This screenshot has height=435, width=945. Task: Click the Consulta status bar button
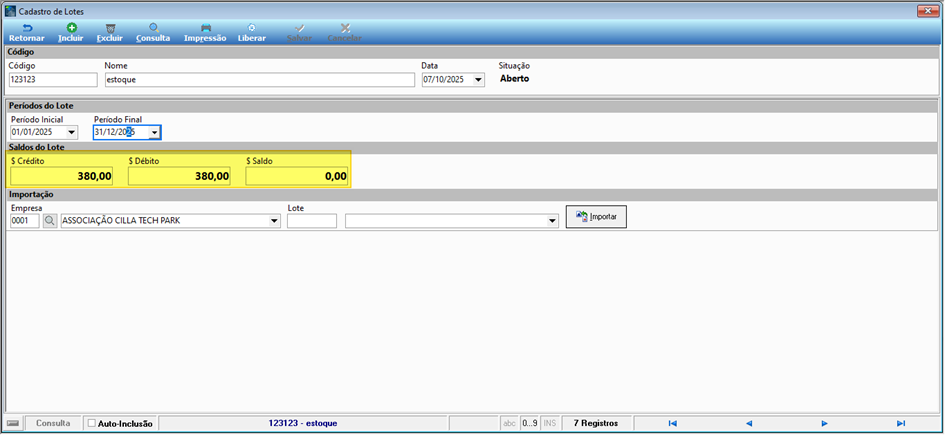click(53, 423)
